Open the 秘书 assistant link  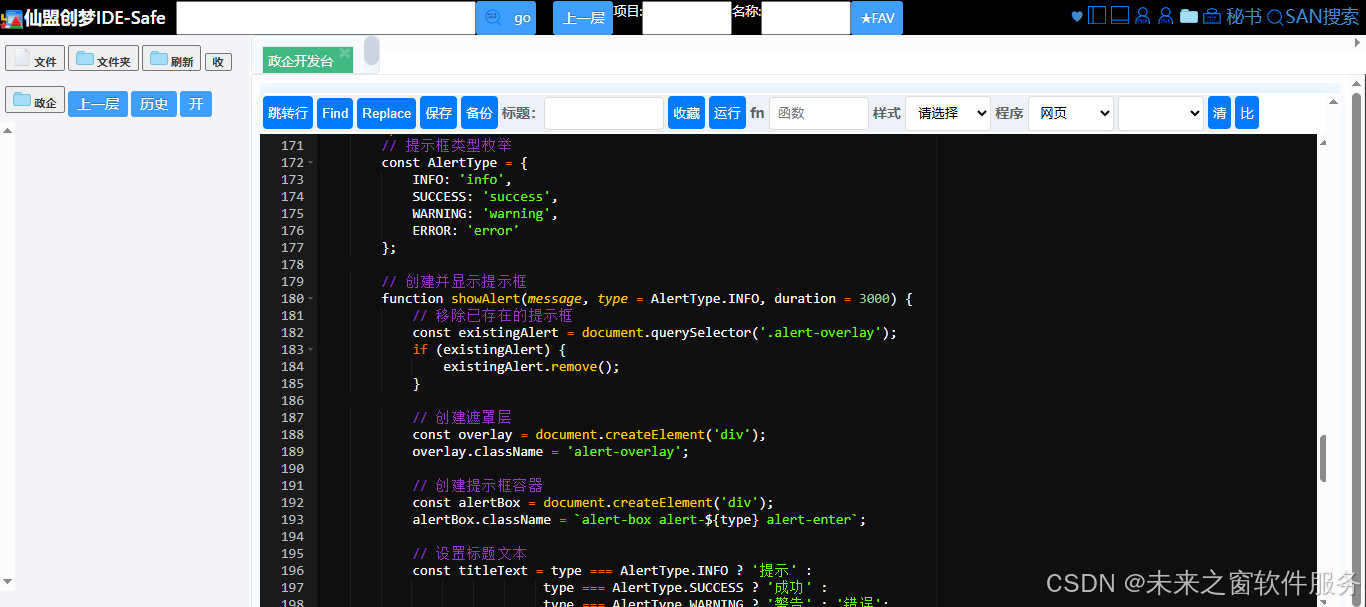point(1244,17)
